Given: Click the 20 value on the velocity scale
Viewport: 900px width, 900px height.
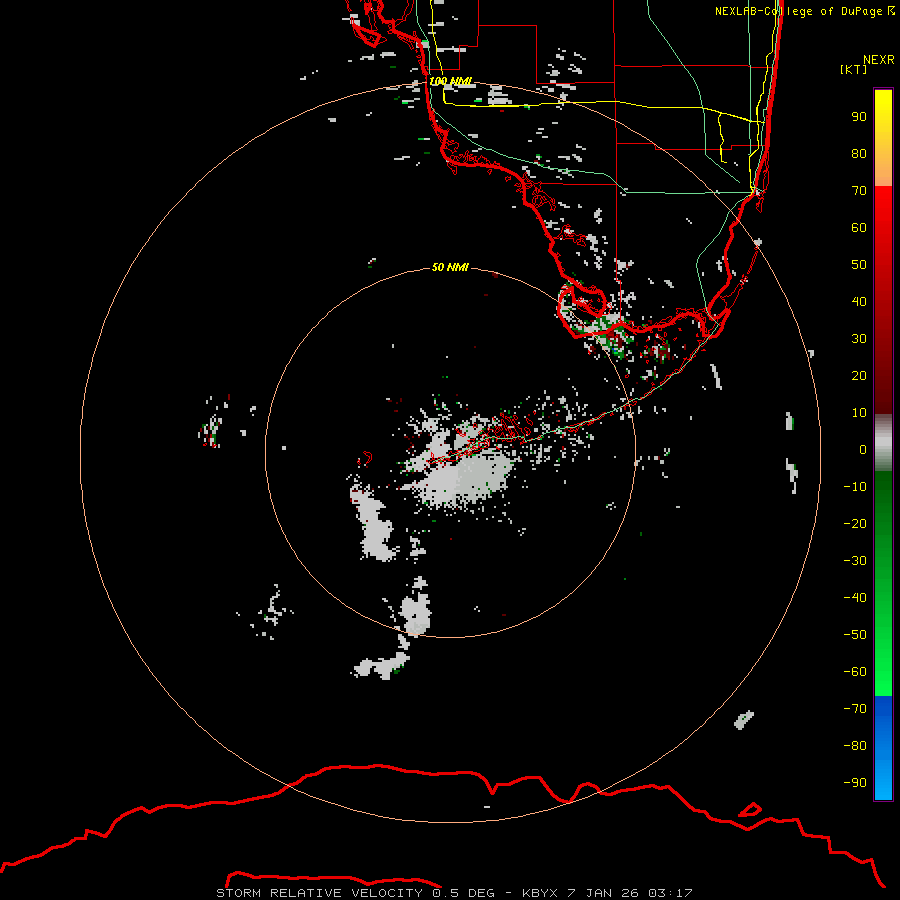Looking at the screenshot, I should coord(859,376).
